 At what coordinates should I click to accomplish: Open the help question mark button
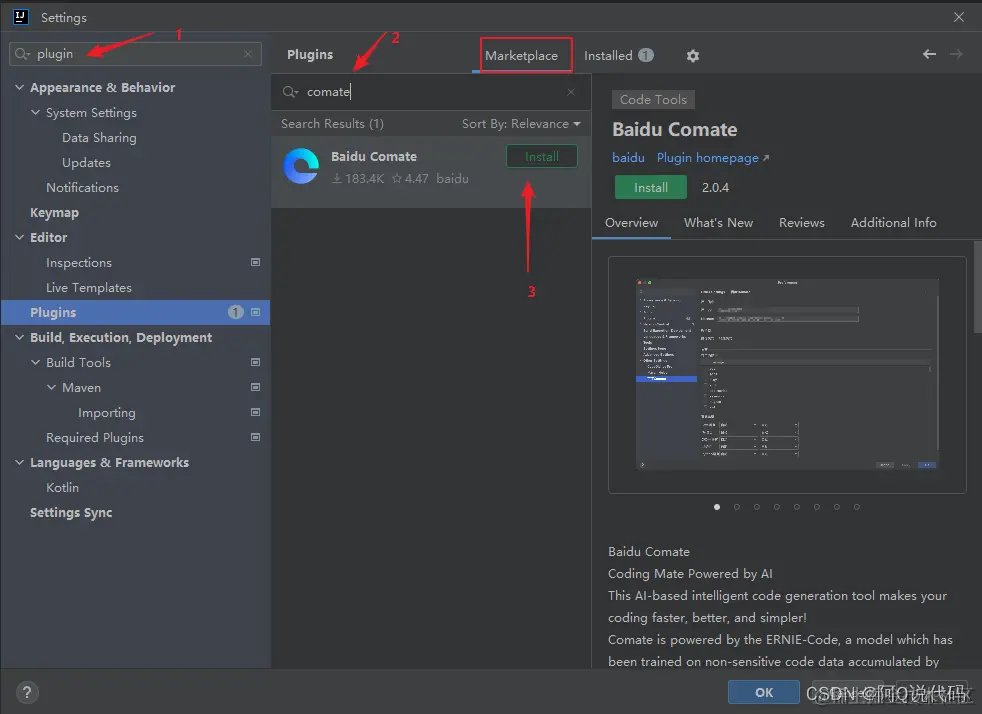(x=26, y=692)
